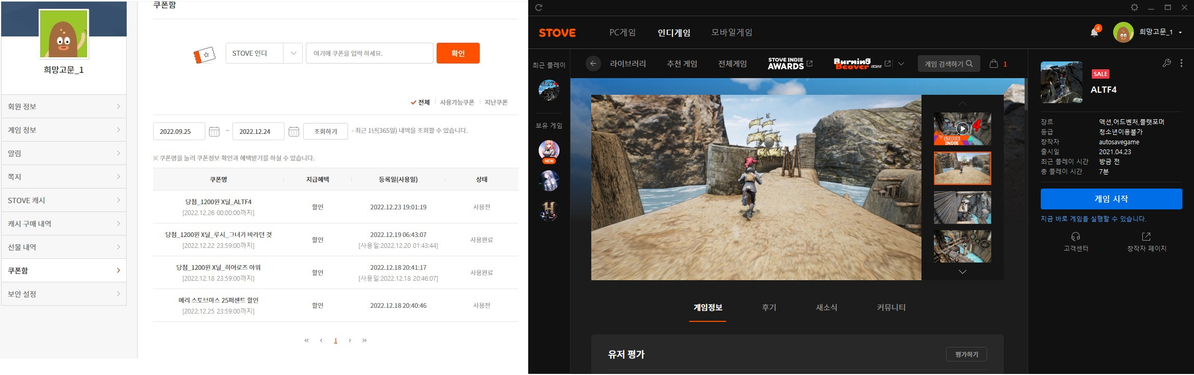Select the video thumbnail with play button
The width and height of the screenshot is (1194, 375).
point(963,128)
